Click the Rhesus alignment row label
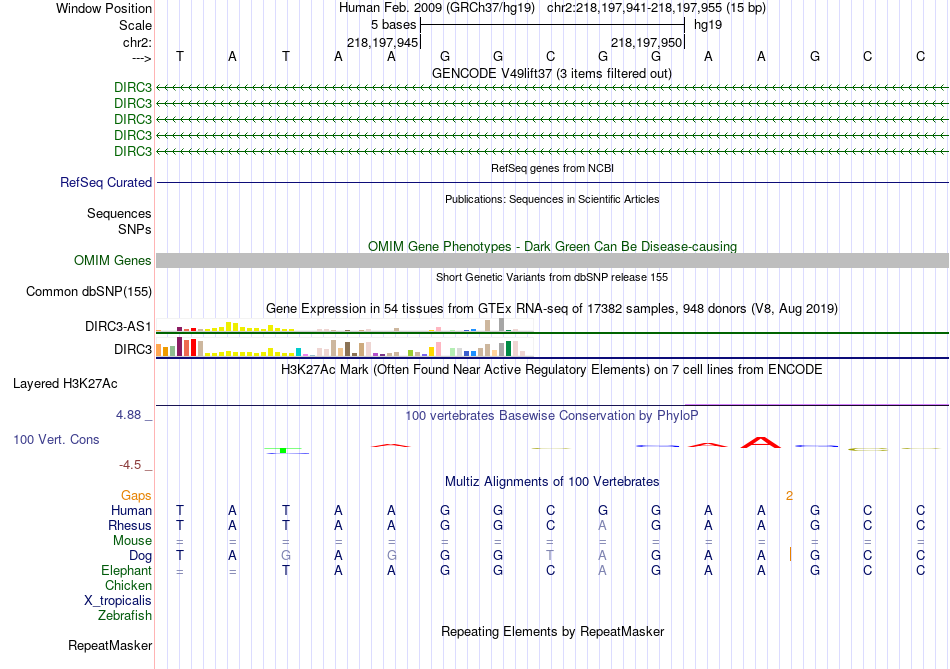This screenshot has width=950, height=669. (130, 525)
